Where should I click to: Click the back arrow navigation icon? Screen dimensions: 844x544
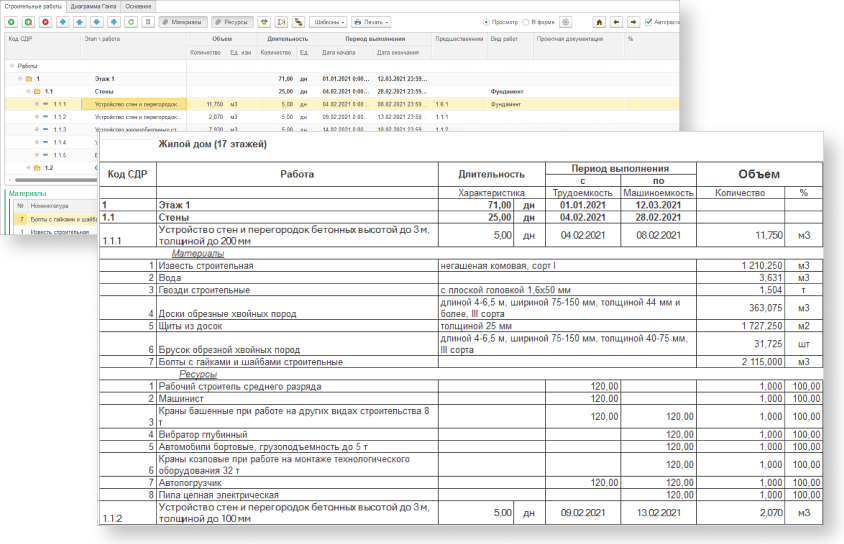[x=615, y=21]
